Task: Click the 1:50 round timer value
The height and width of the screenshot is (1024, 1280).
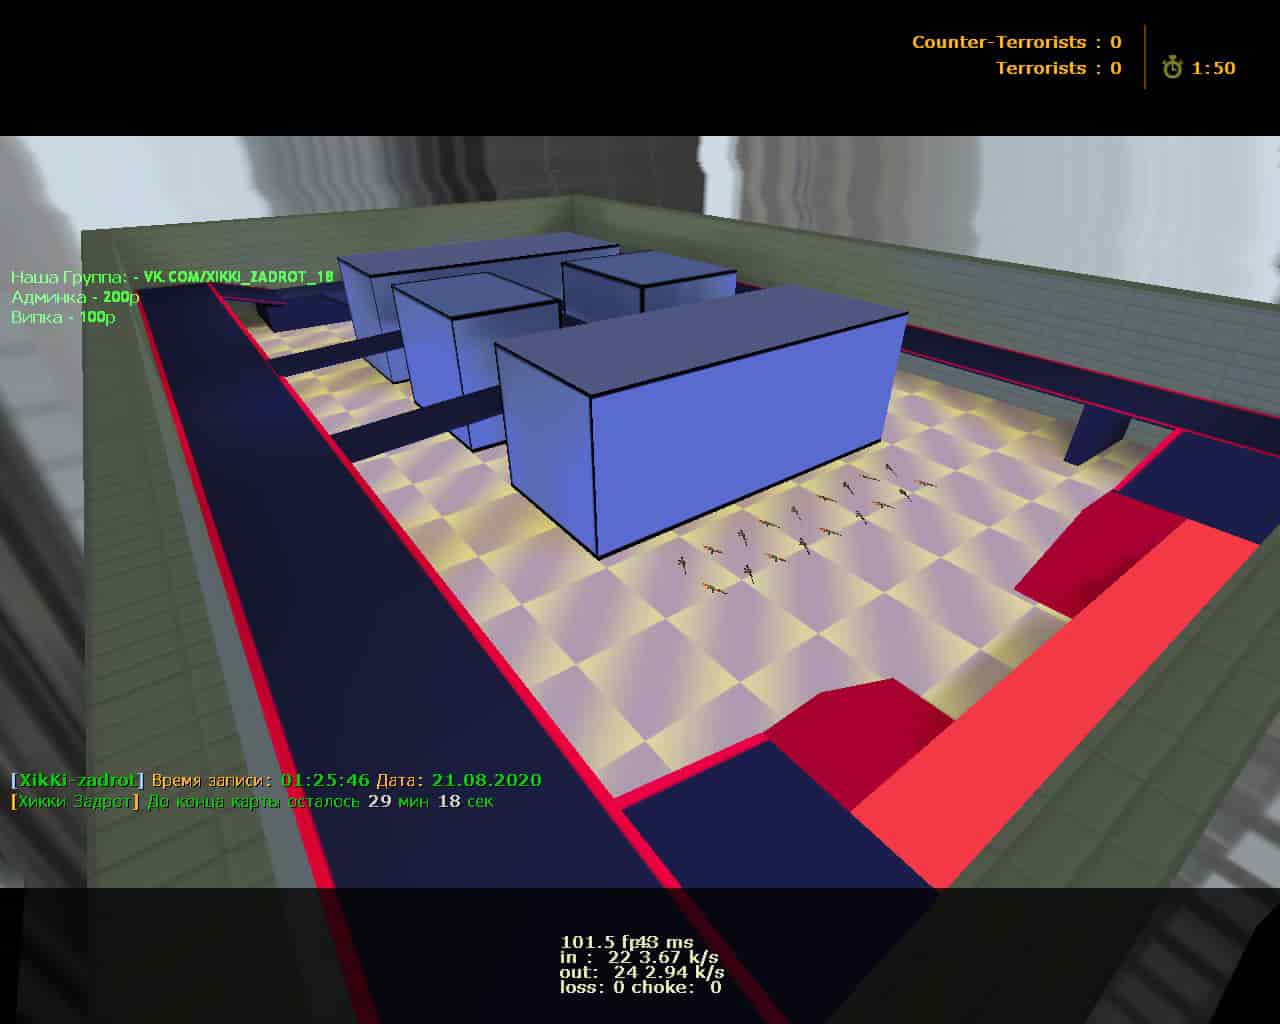Action: click(x=1213, y=68)
